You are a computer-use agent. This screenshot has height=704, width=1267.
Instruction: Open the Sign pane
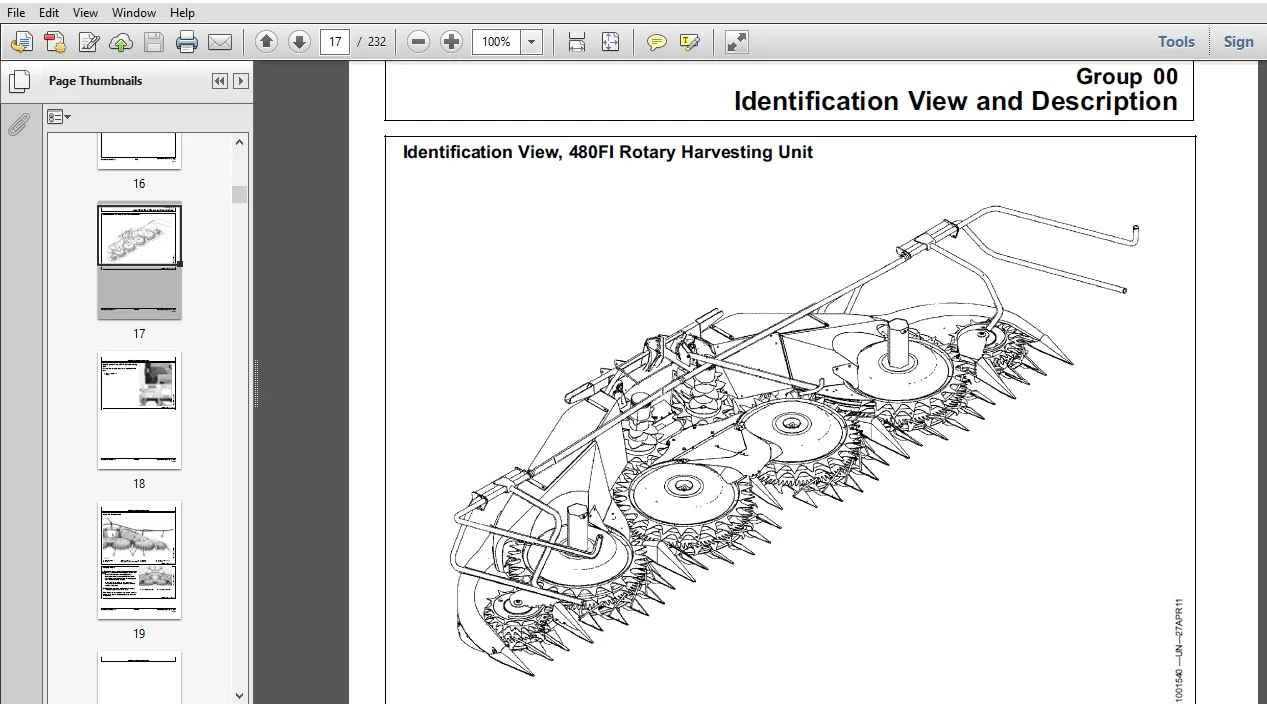click(x=1238, y=42)
